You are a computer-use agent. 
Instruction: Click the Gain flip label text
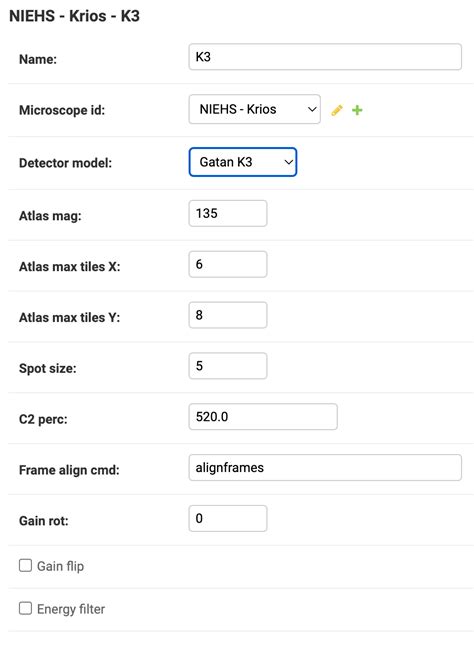[60, 566]
